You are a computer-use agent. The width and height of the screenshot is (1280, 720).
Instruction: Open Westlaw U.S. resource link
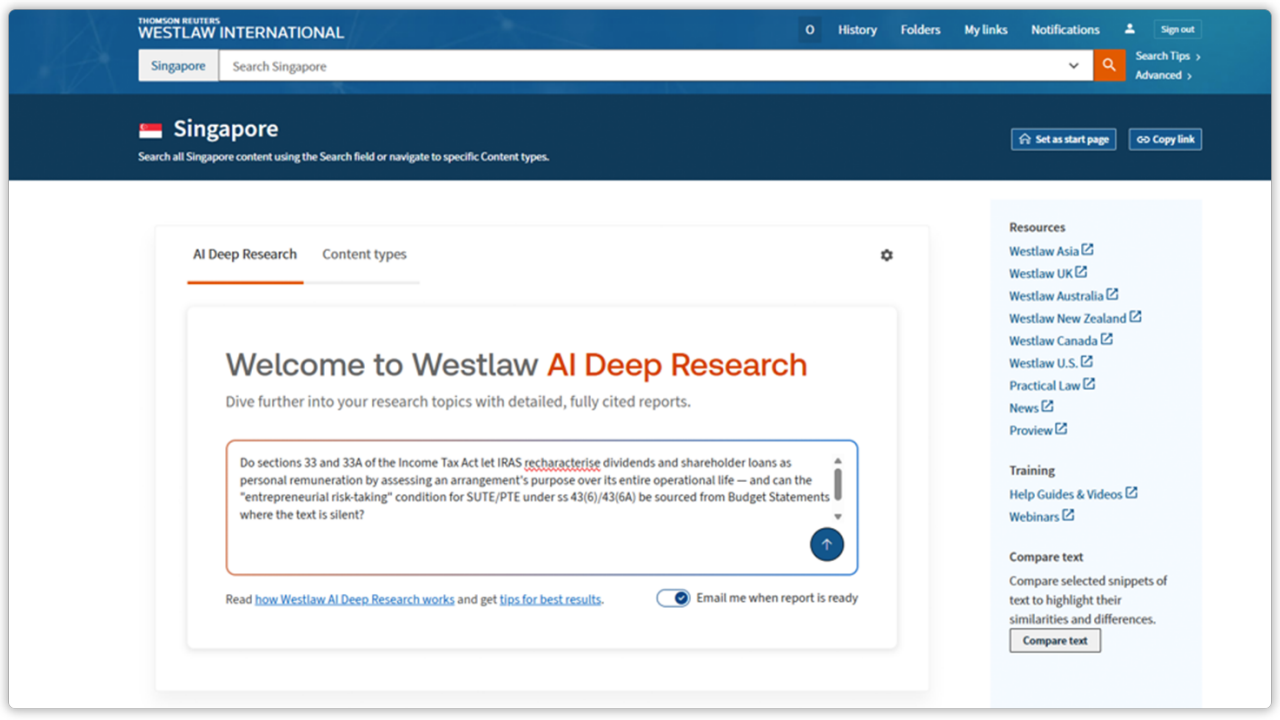(1051, 363)
